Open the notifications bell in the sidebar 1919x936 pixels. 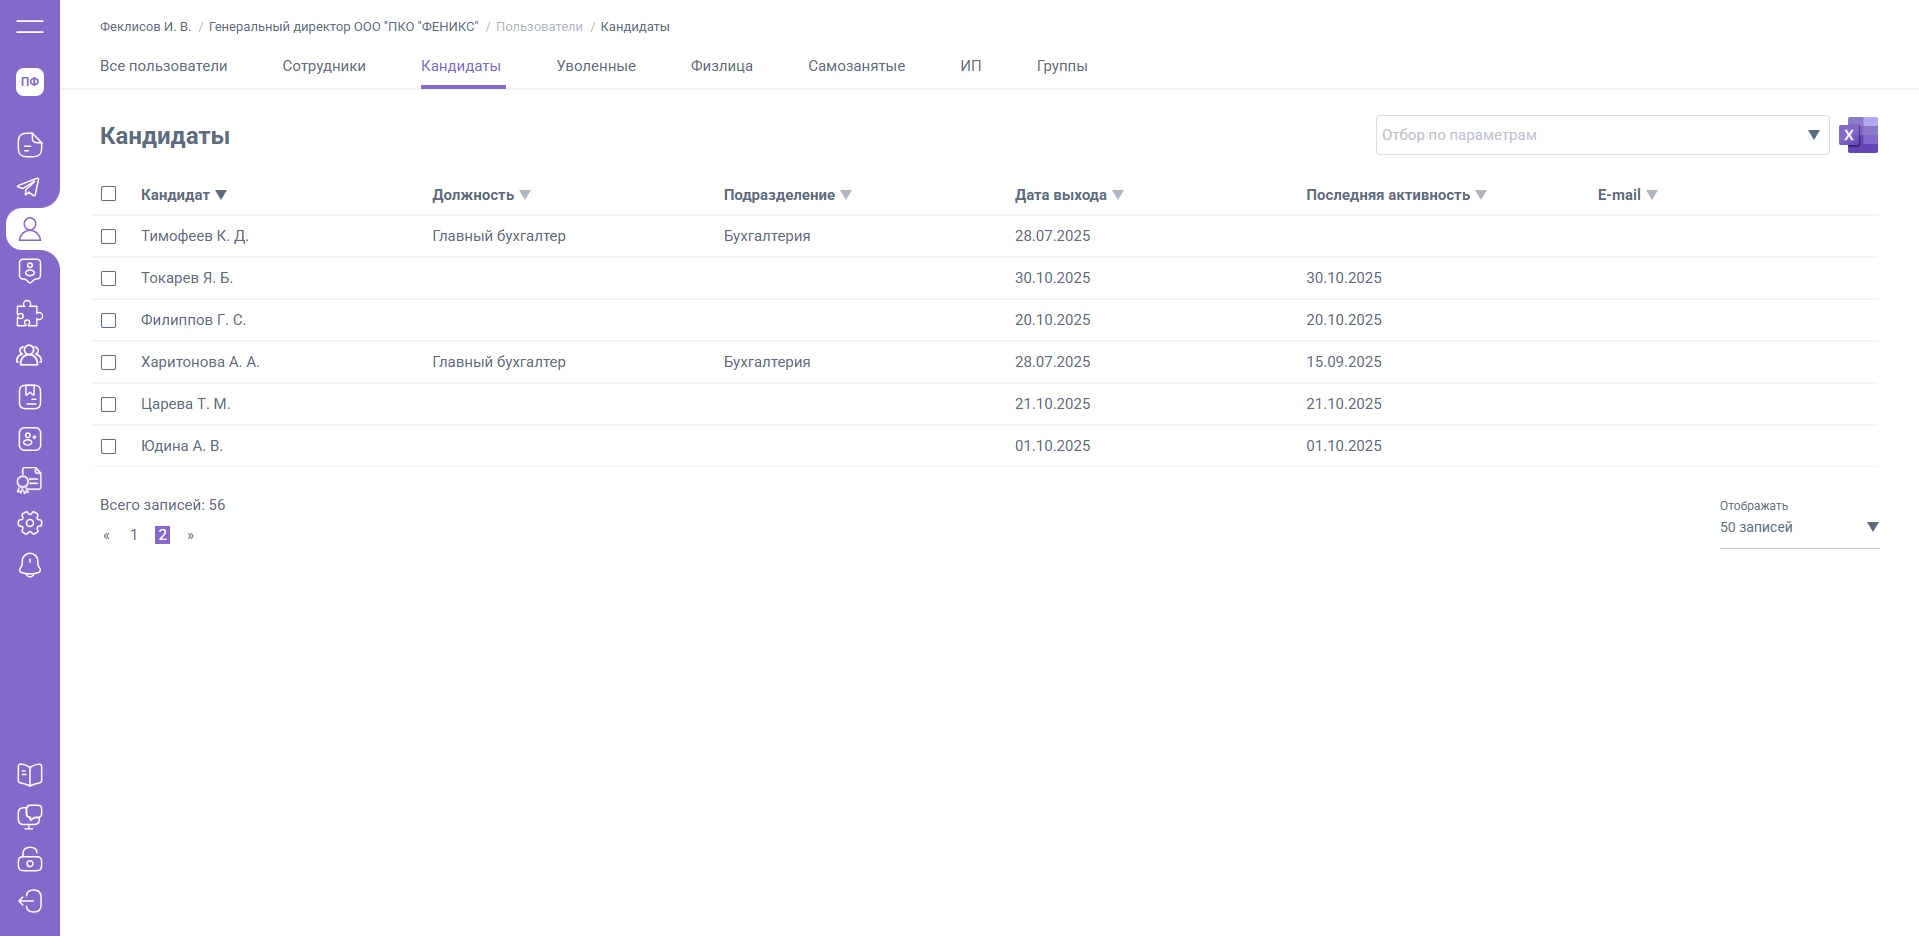(30, 565)
